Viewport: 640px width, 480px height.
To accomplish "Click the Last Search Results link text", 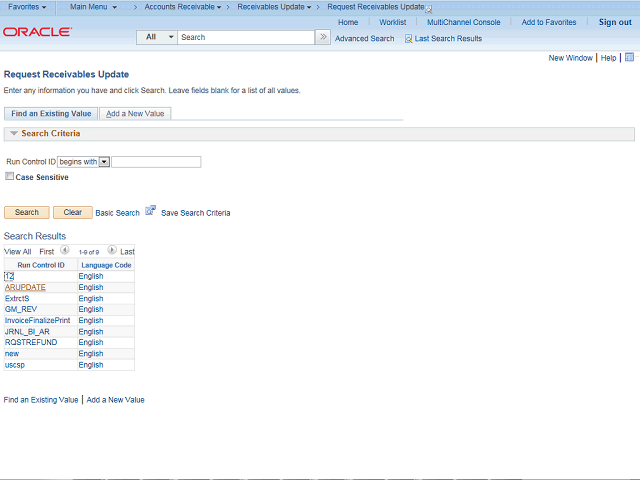I will 448,39.
